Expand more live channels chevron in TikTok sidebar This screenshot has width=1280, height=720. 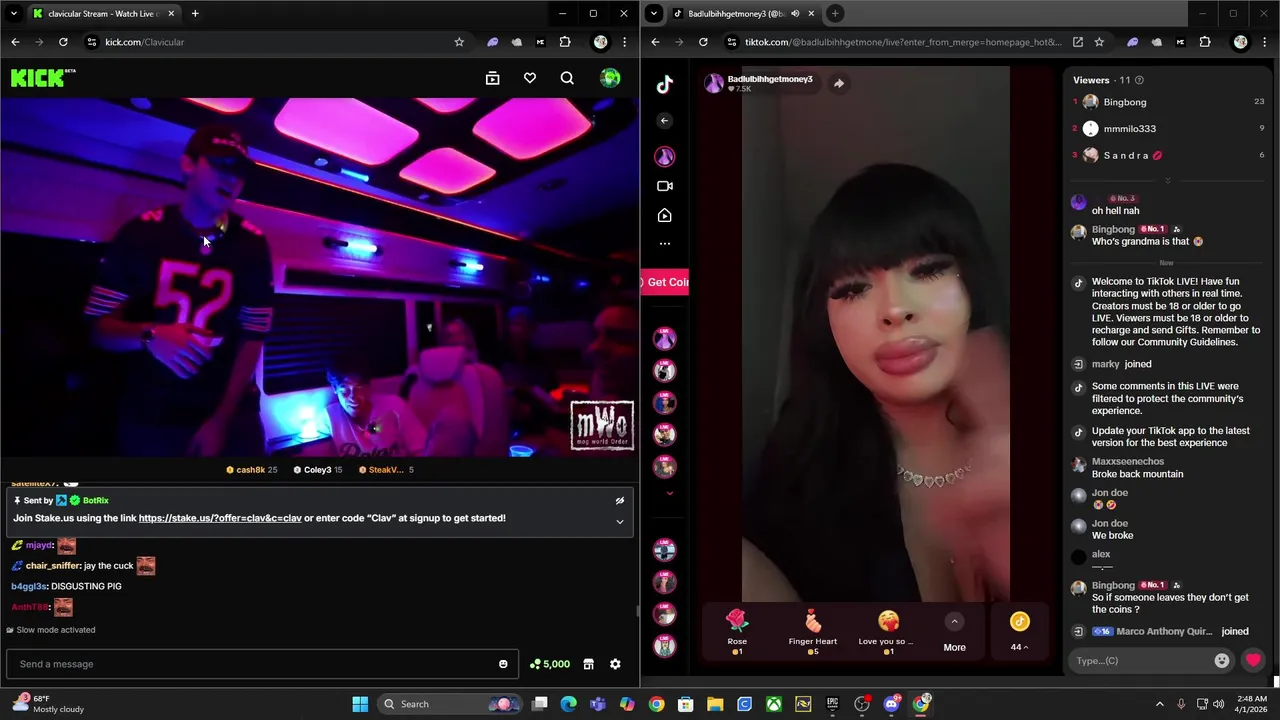pyautogui.click(x=669, y=493)
